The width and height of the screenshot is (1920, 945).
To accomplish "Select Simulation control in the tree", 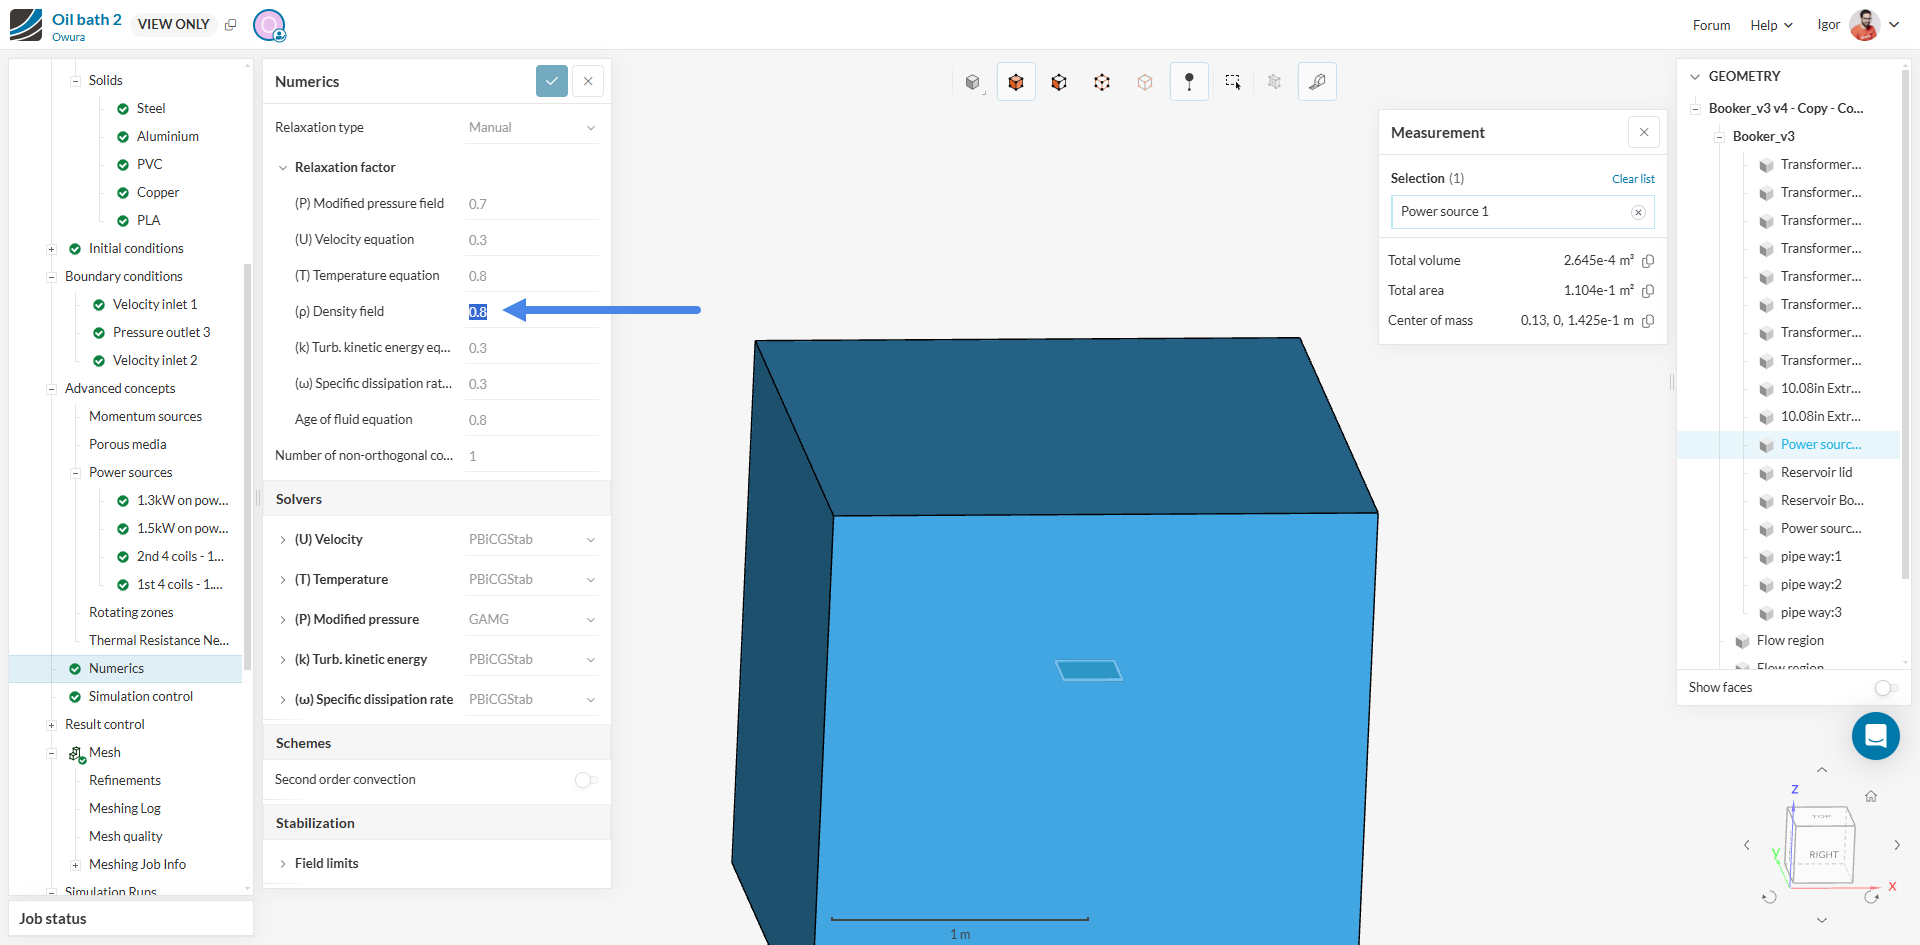I will (141, 697).
